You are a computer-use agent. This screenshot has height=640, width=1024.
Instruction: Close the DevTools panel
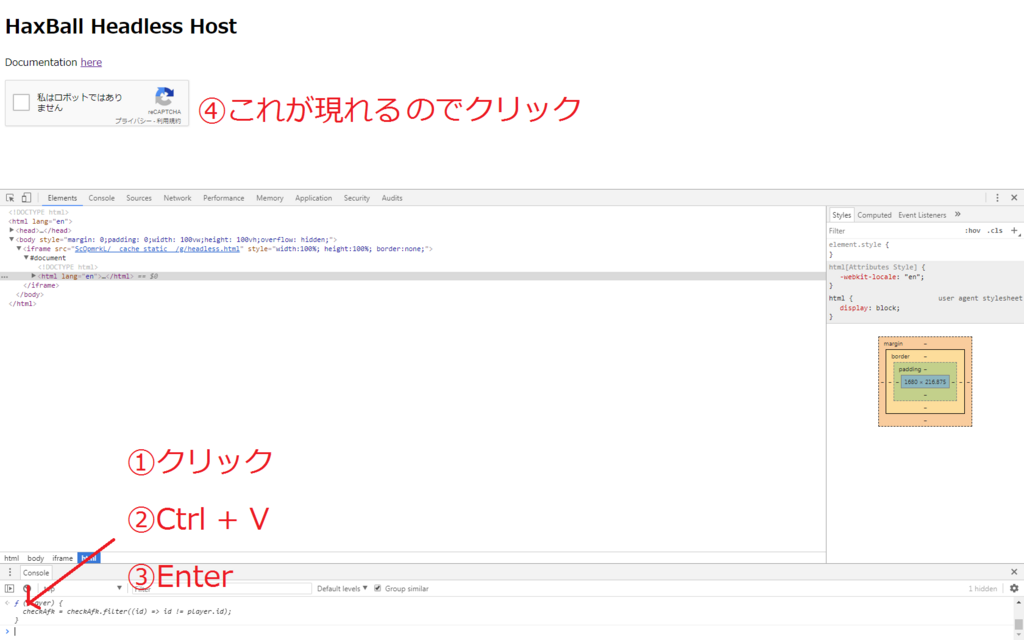point(1014,198)
